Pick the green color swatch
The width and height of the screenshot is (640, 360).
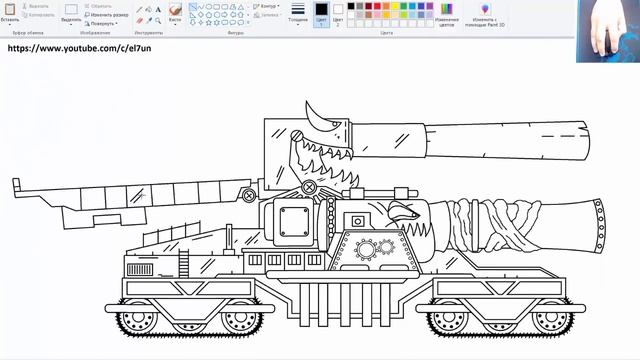pyautogui.click(x=404, y=6)
